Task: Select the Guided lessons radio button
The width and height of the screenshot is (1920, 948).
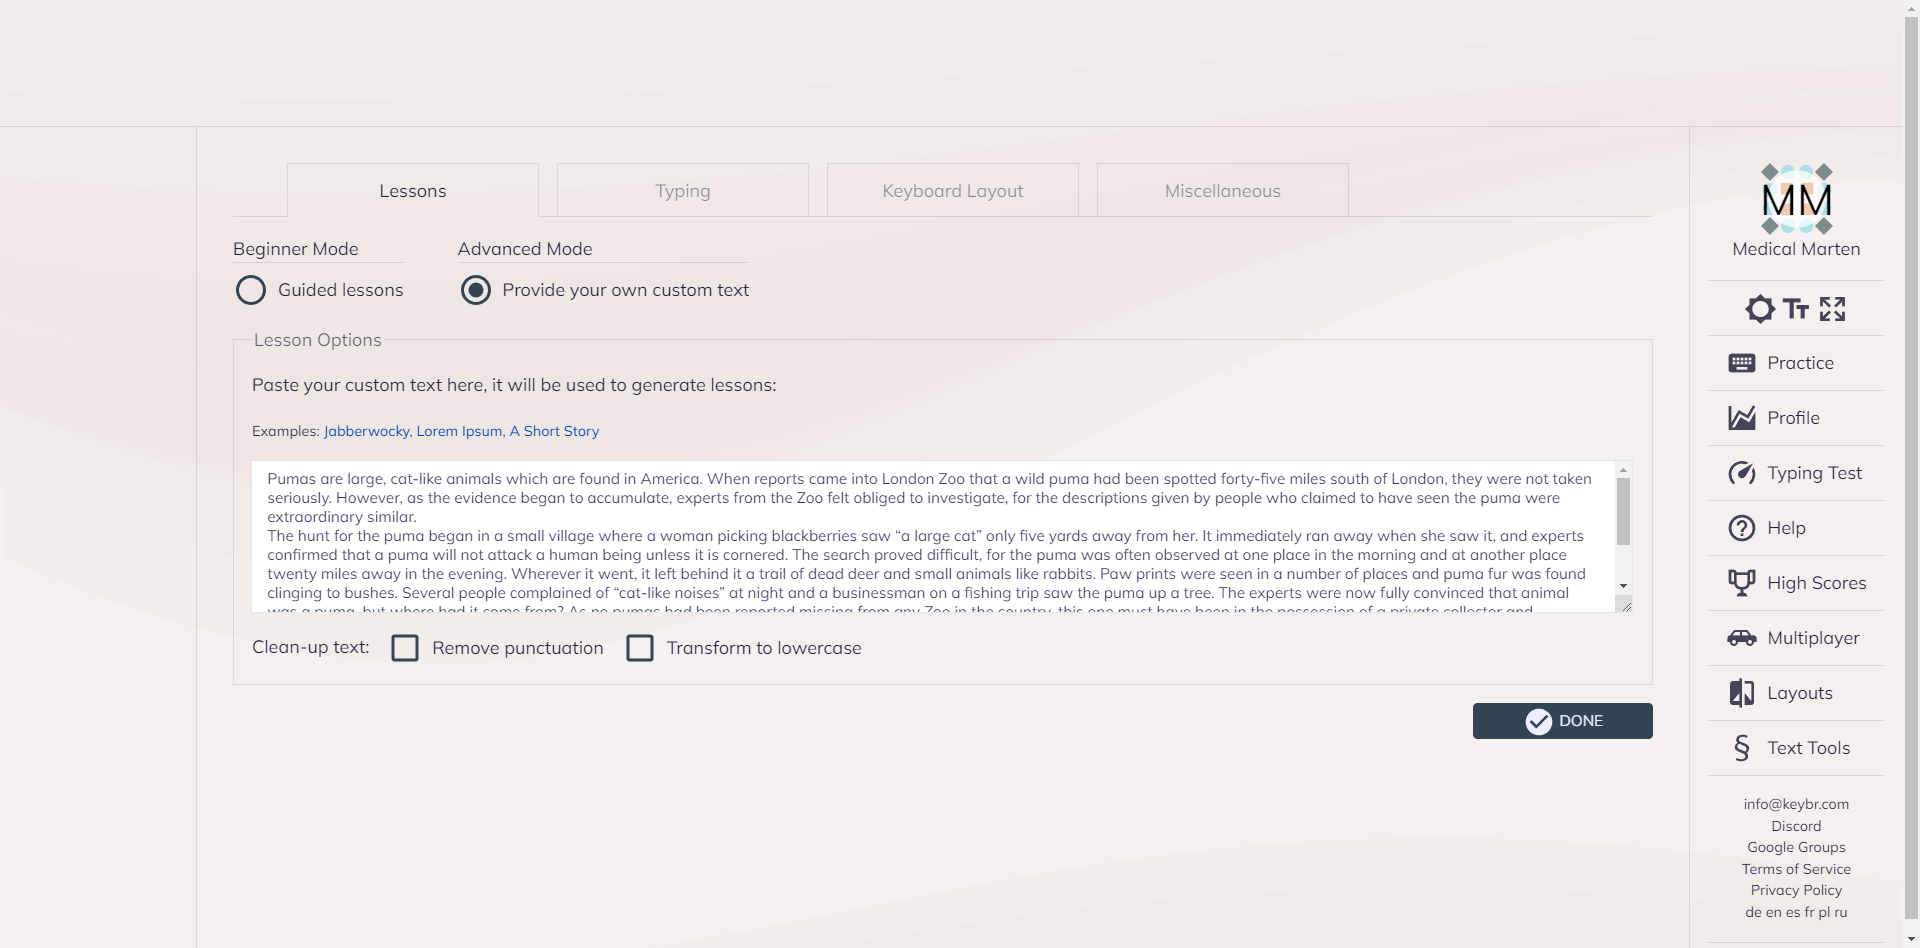Action: (x=251, y=290)
